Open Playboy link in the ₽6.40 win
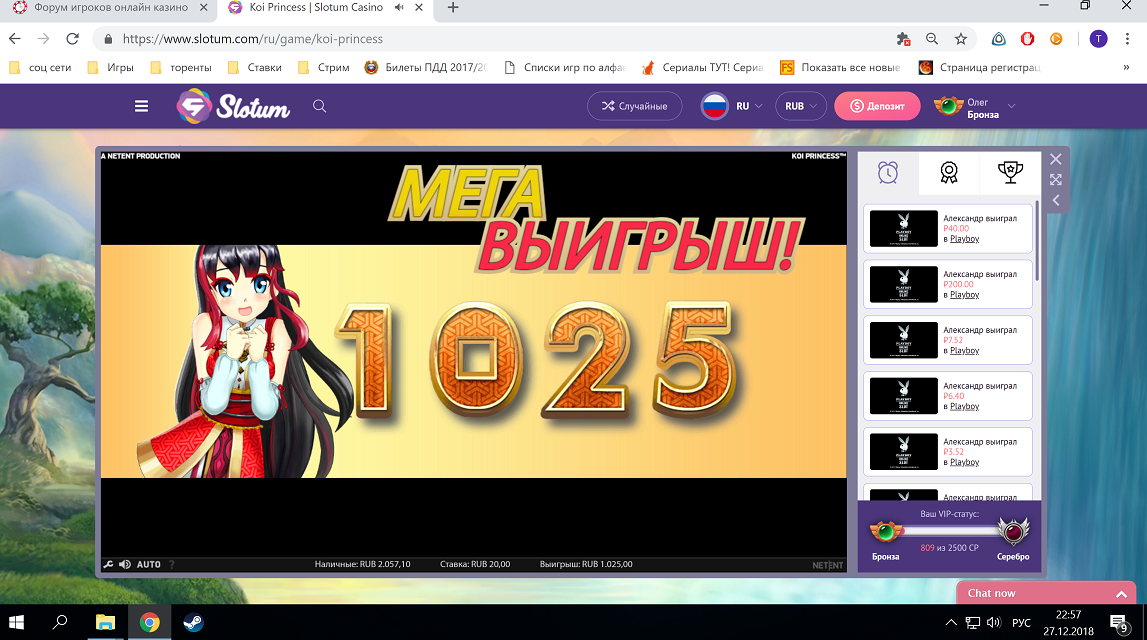Viewport: 1147px width, 640px height. point(964,406)
